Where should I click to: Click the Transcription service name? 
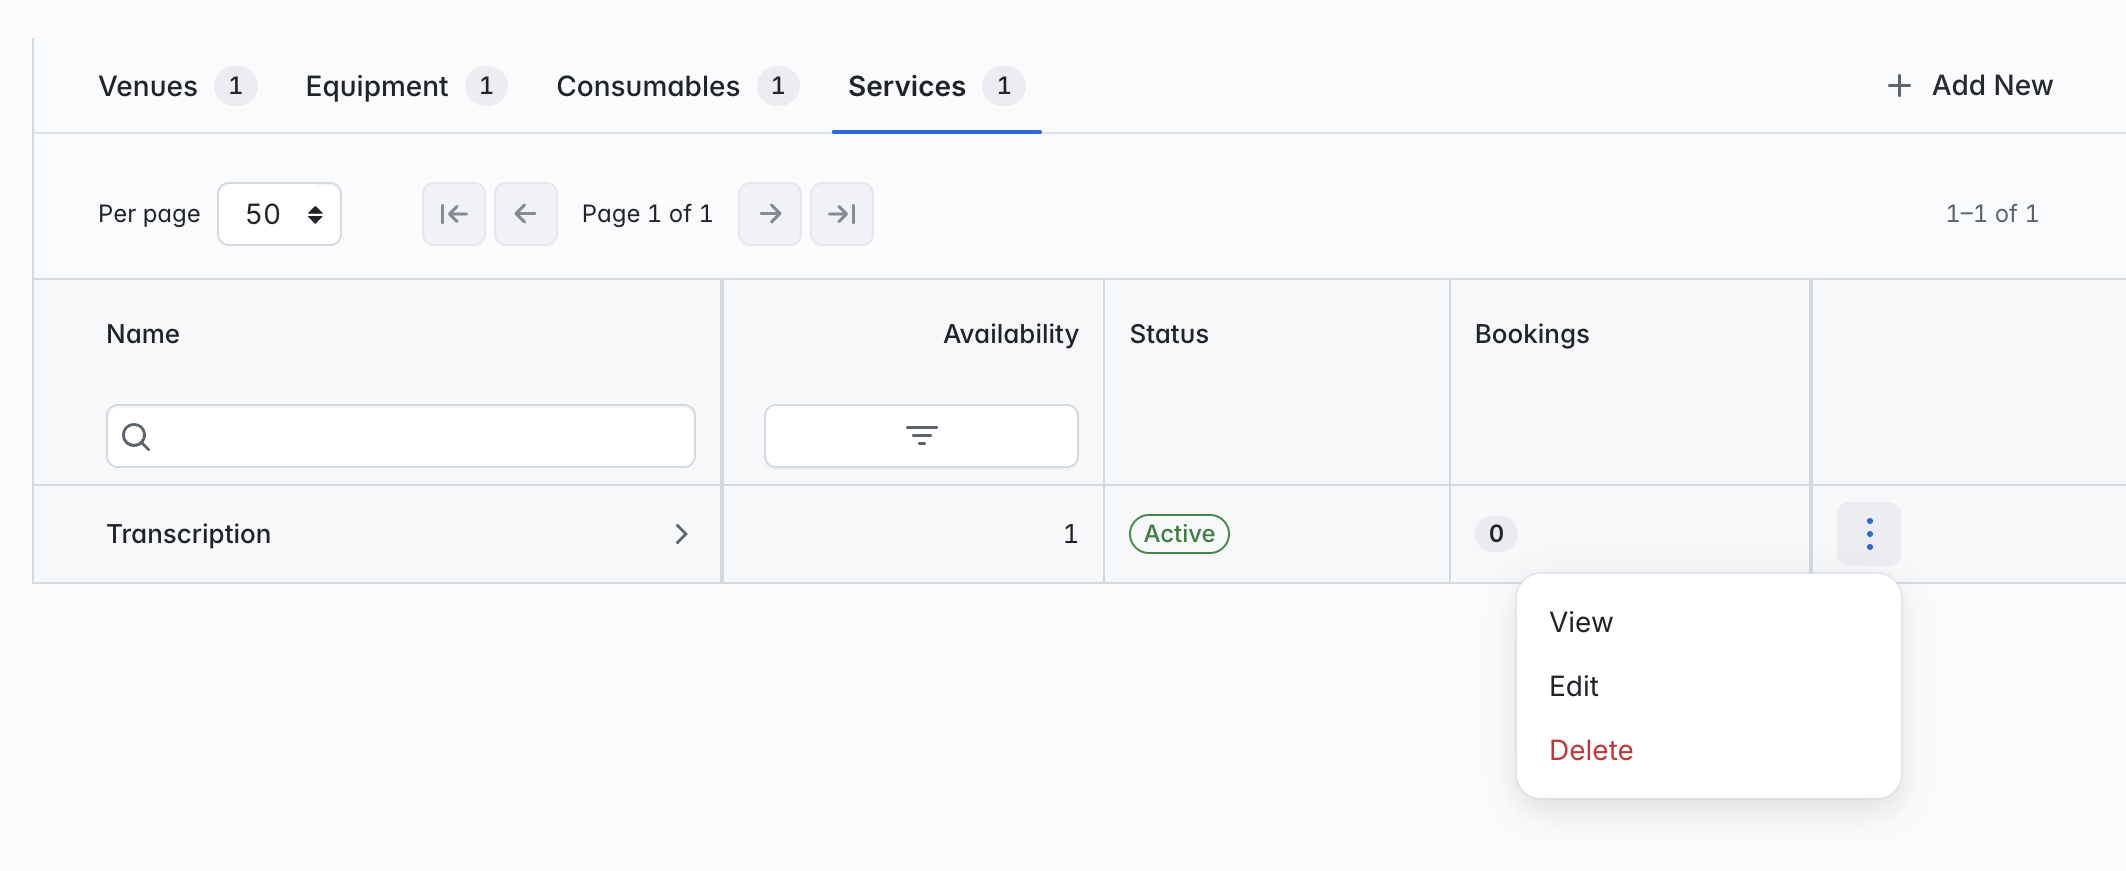[x=189, y=534]
